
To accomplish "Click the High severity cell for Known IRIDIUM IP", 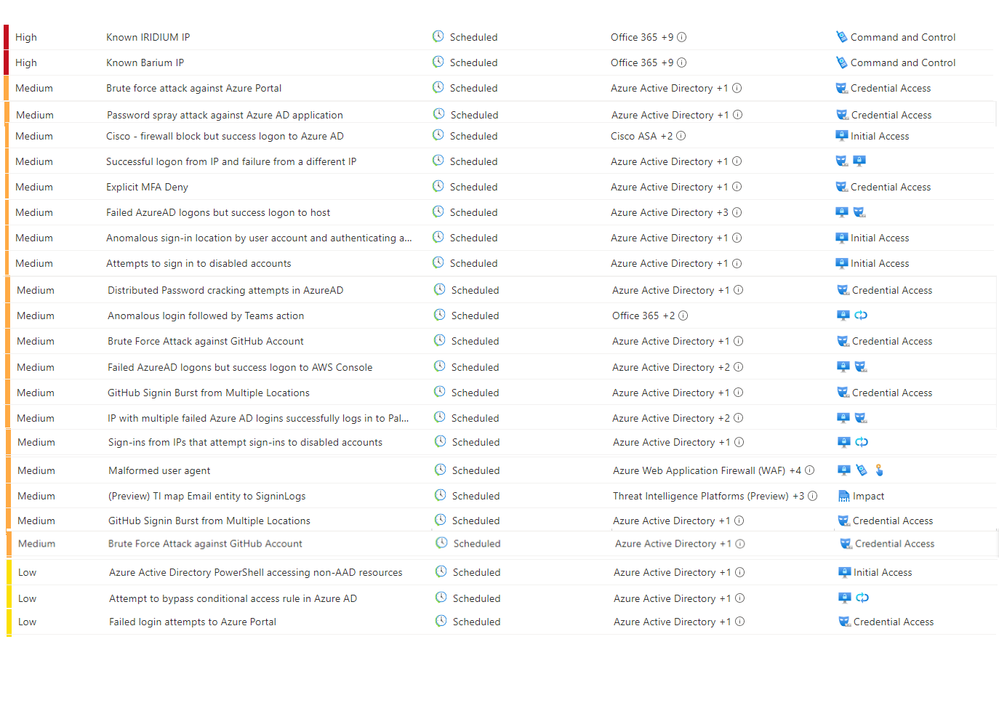I will pos(26,37).
